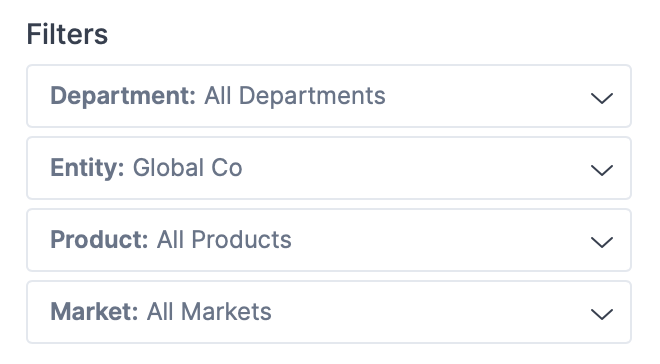Click the chevron icon in Department filter

tap(601, 98)
